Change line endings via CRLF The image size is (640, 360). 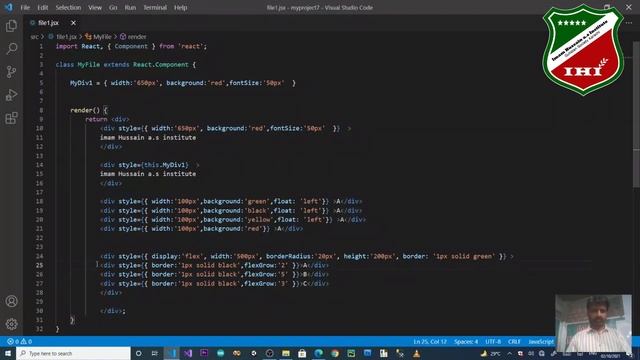pos(514,341)
